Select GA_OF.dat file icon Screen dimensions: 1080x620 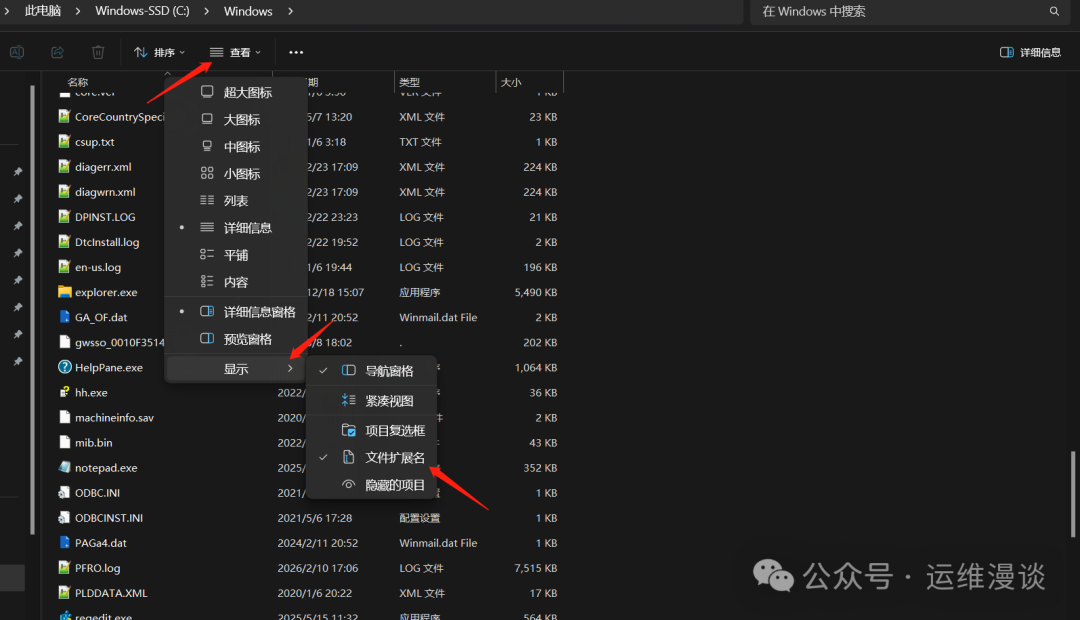[x=65, y=317]
